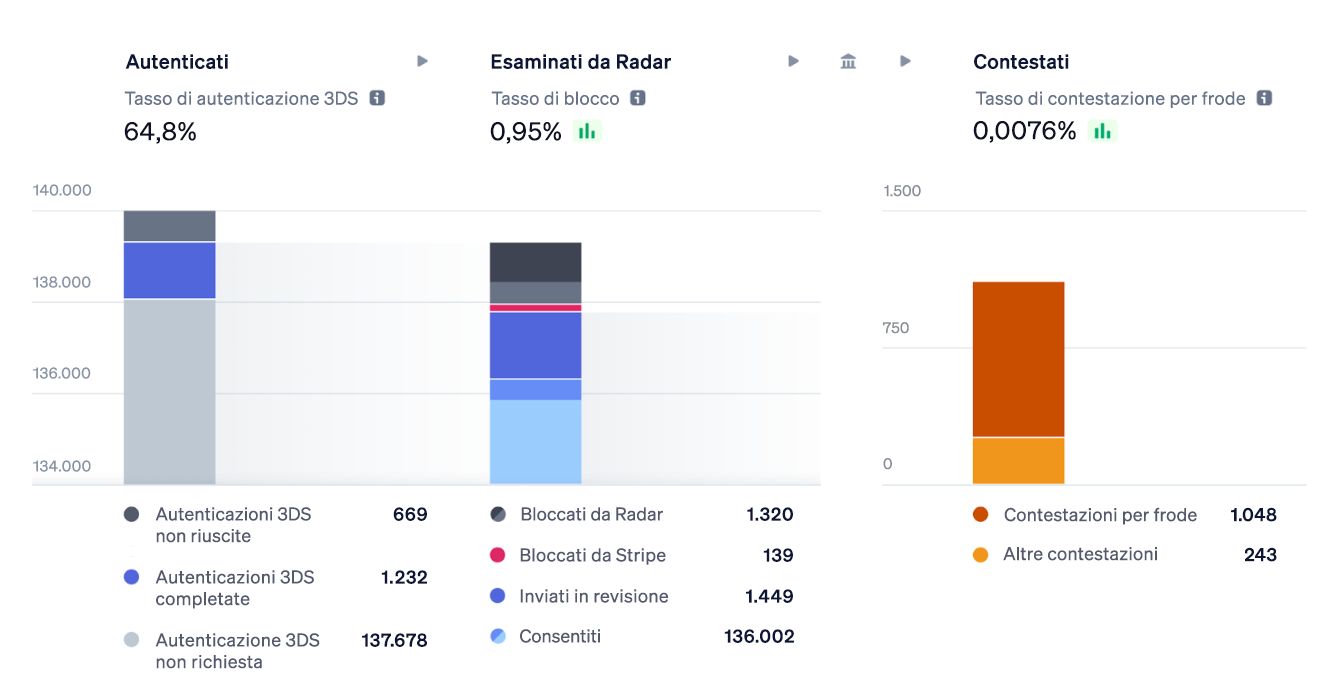Click the Autenticati heading

coord(177,62)
